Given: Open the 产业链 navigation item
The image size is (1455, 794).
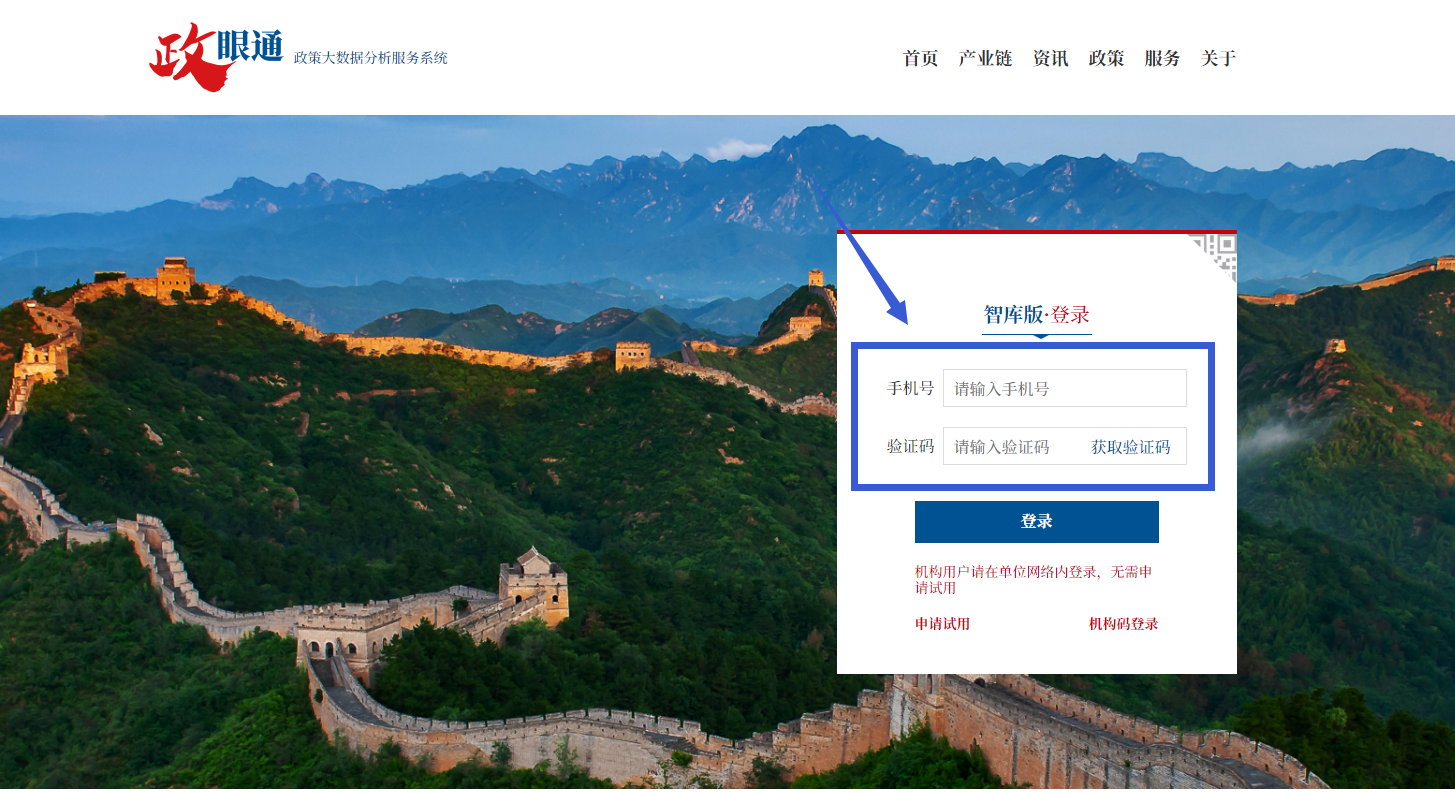Looking at the screenshot, I should 985,58.
